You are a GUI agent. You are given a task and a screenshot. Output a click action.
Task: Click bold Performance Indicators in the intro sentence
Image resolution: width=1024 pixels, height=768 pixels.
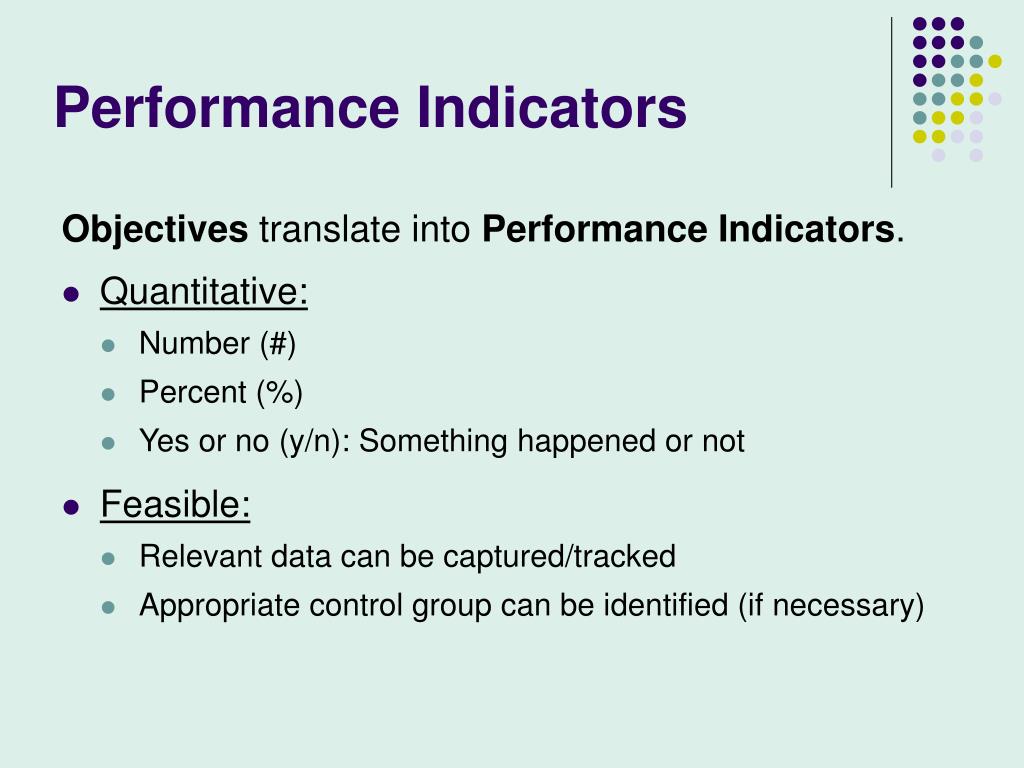click(688, 229)
